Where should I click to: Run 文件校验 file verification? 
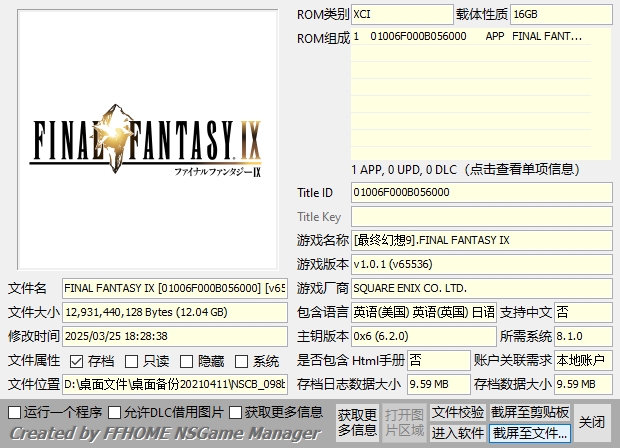coord(458,412)
